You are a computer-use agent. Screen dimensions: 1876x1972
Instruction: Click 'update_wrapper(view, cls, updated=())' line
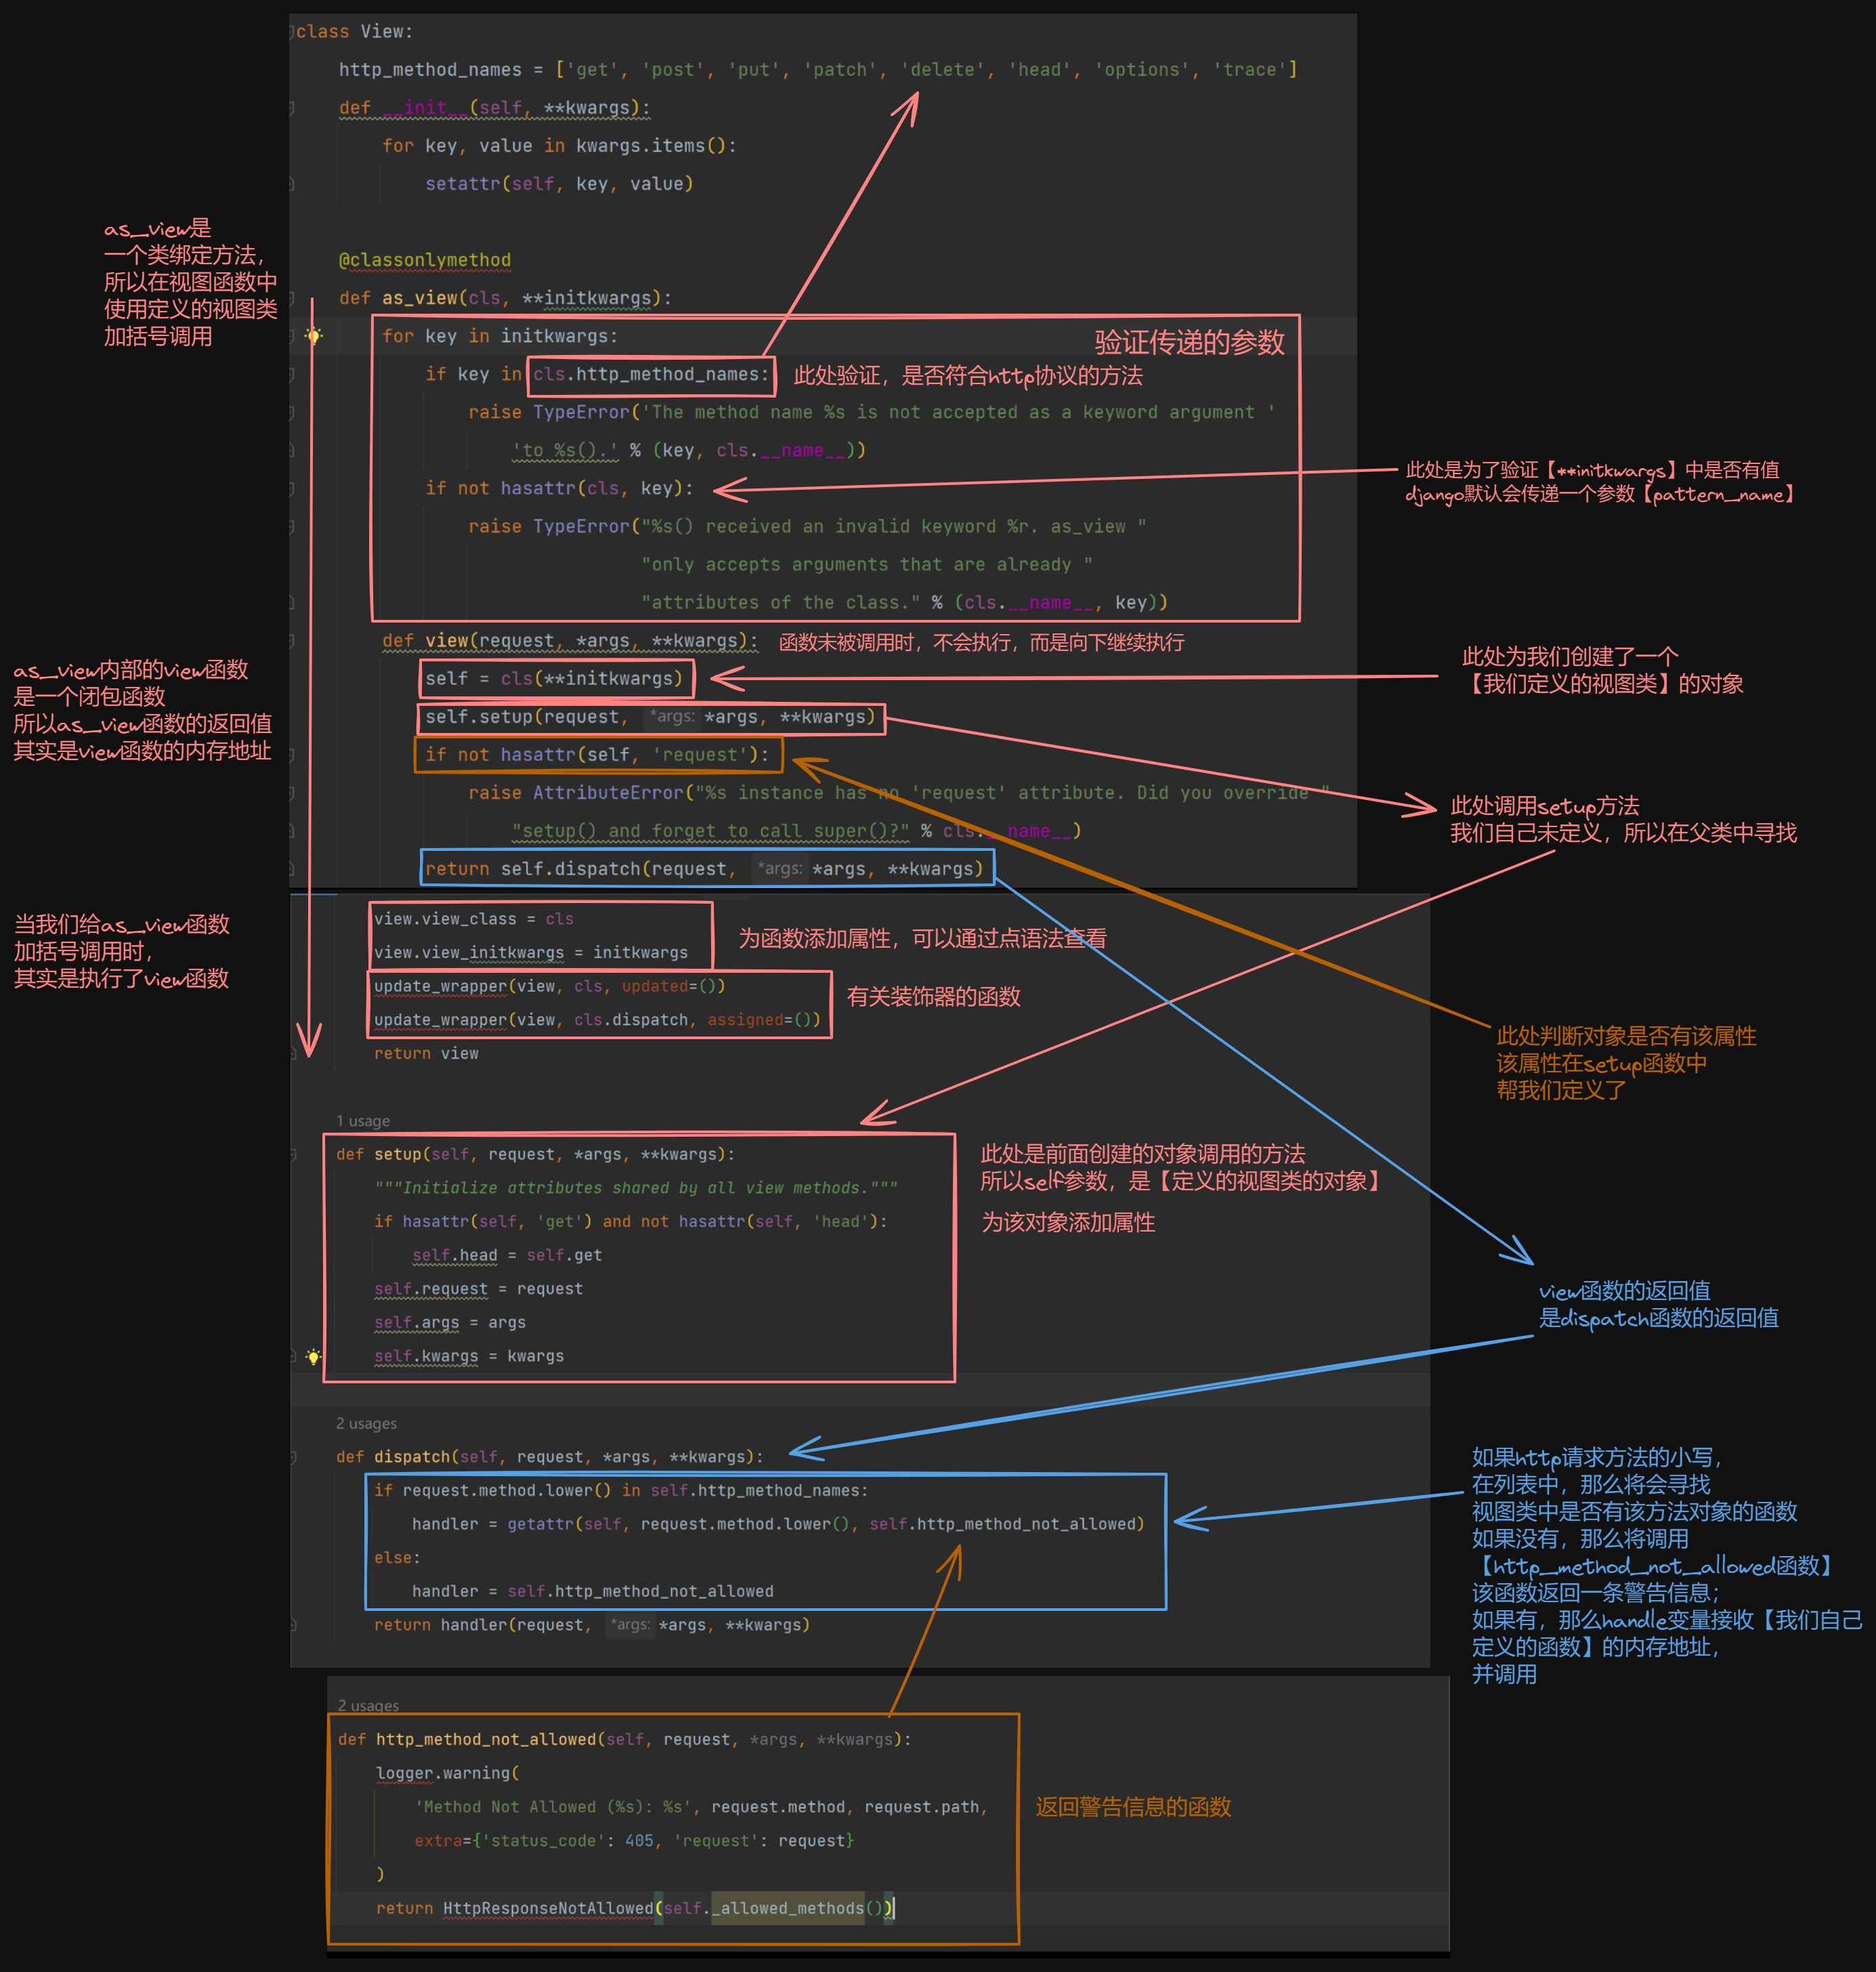pos(550,986)
